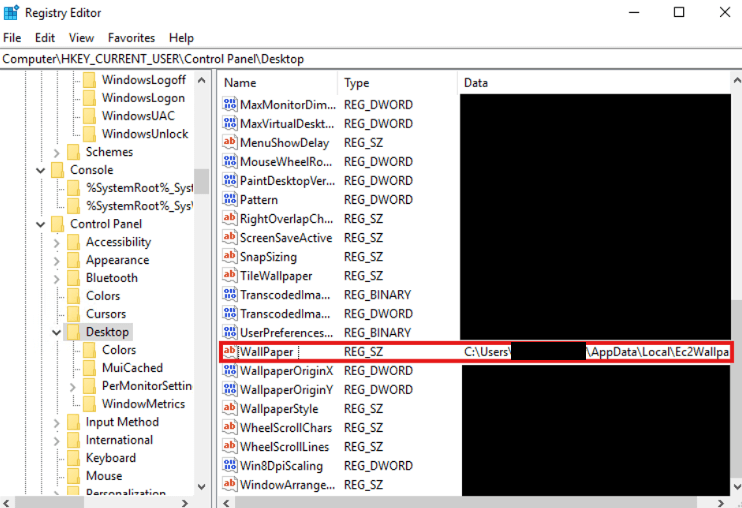The image size is (742, 508).
Task: Select the WallPaper string value icon
Action: (x=229, y=351)
